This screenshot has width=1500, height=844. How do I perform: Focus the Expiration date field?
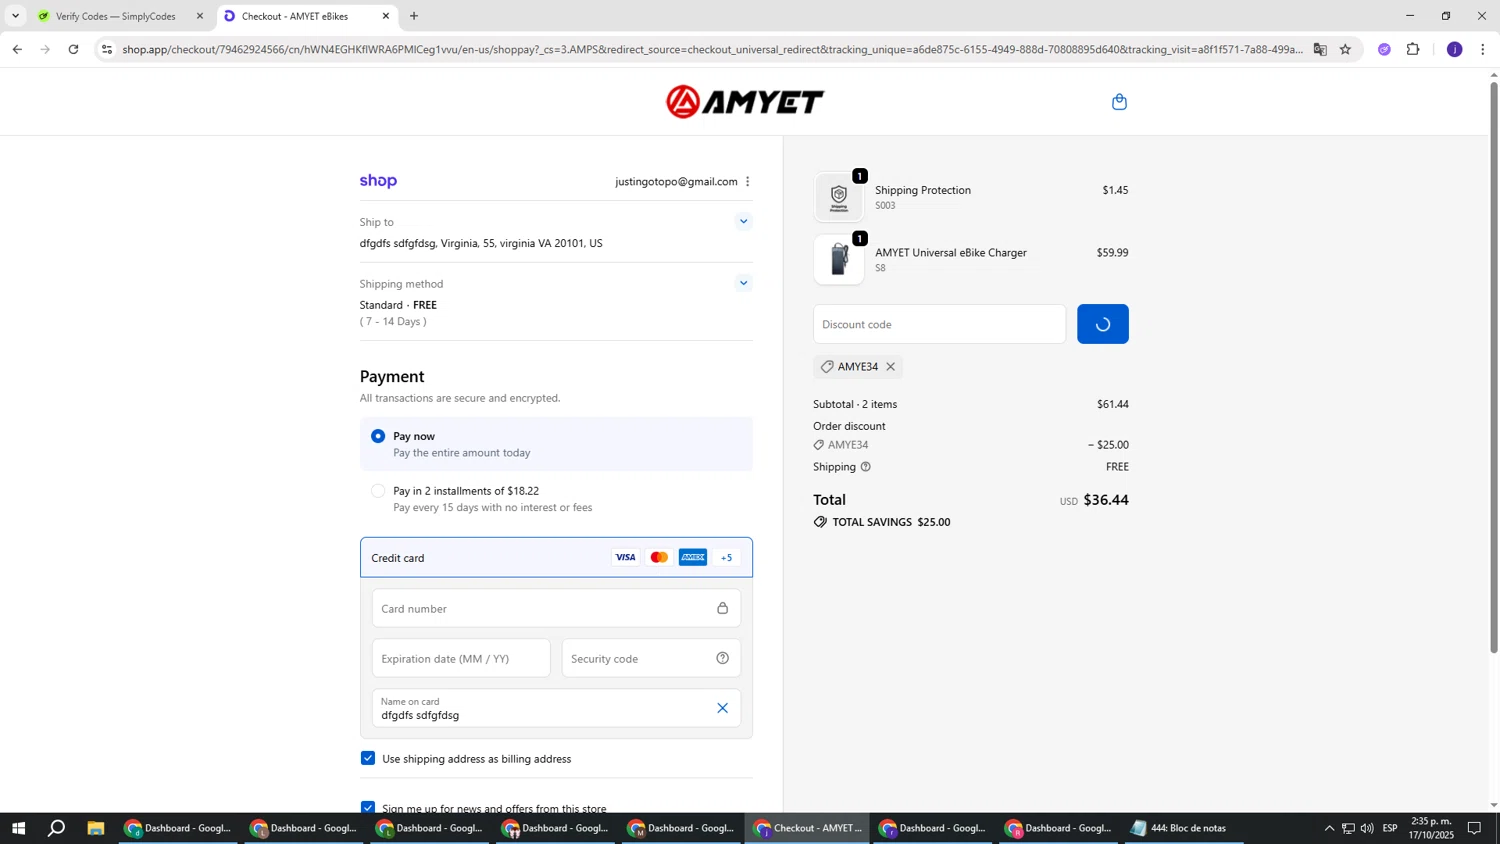(x=461, y=658)
